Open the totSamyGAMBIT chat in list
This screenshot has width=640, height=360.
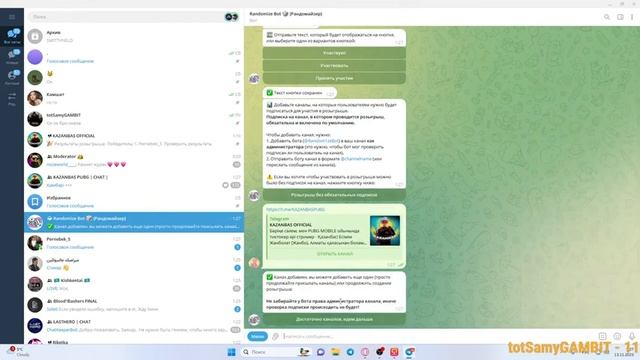[x=134, y=119]
